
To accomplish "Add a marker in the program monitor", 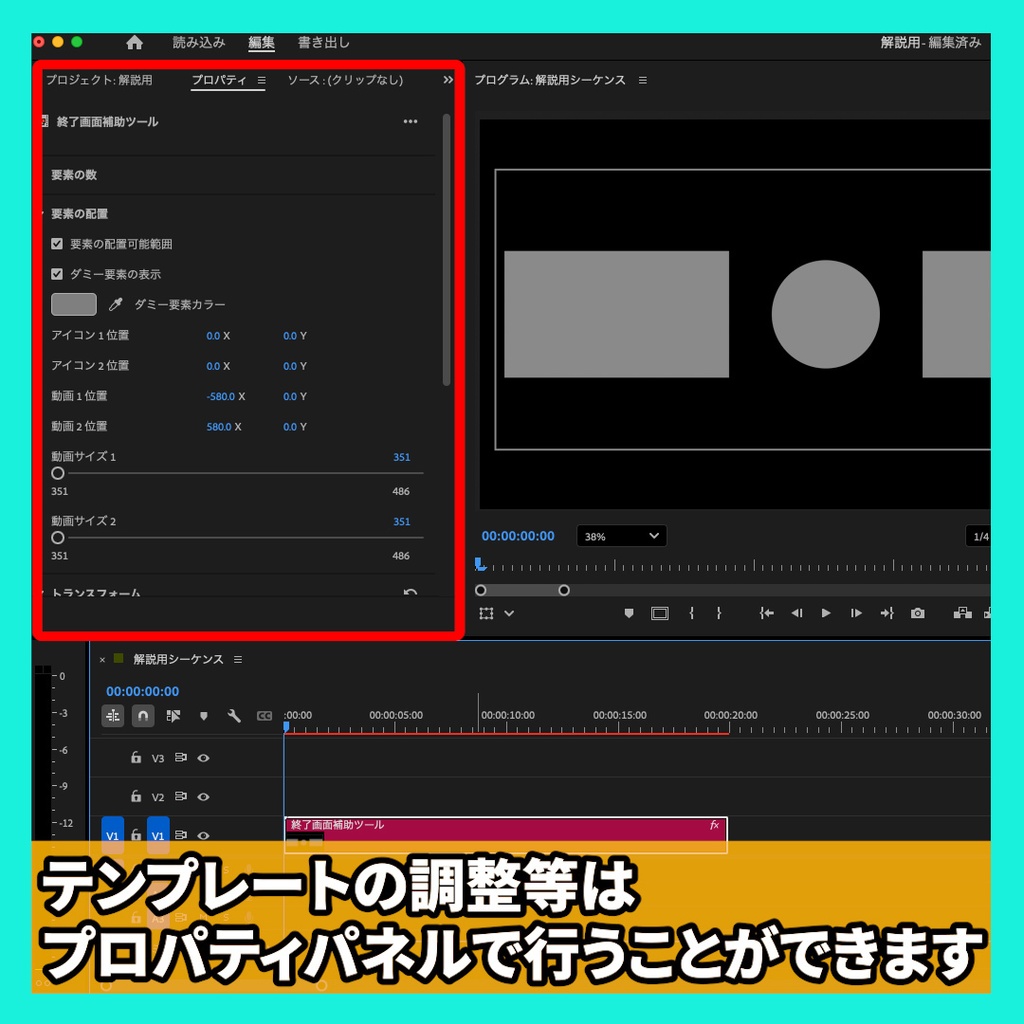I will 628,613.
